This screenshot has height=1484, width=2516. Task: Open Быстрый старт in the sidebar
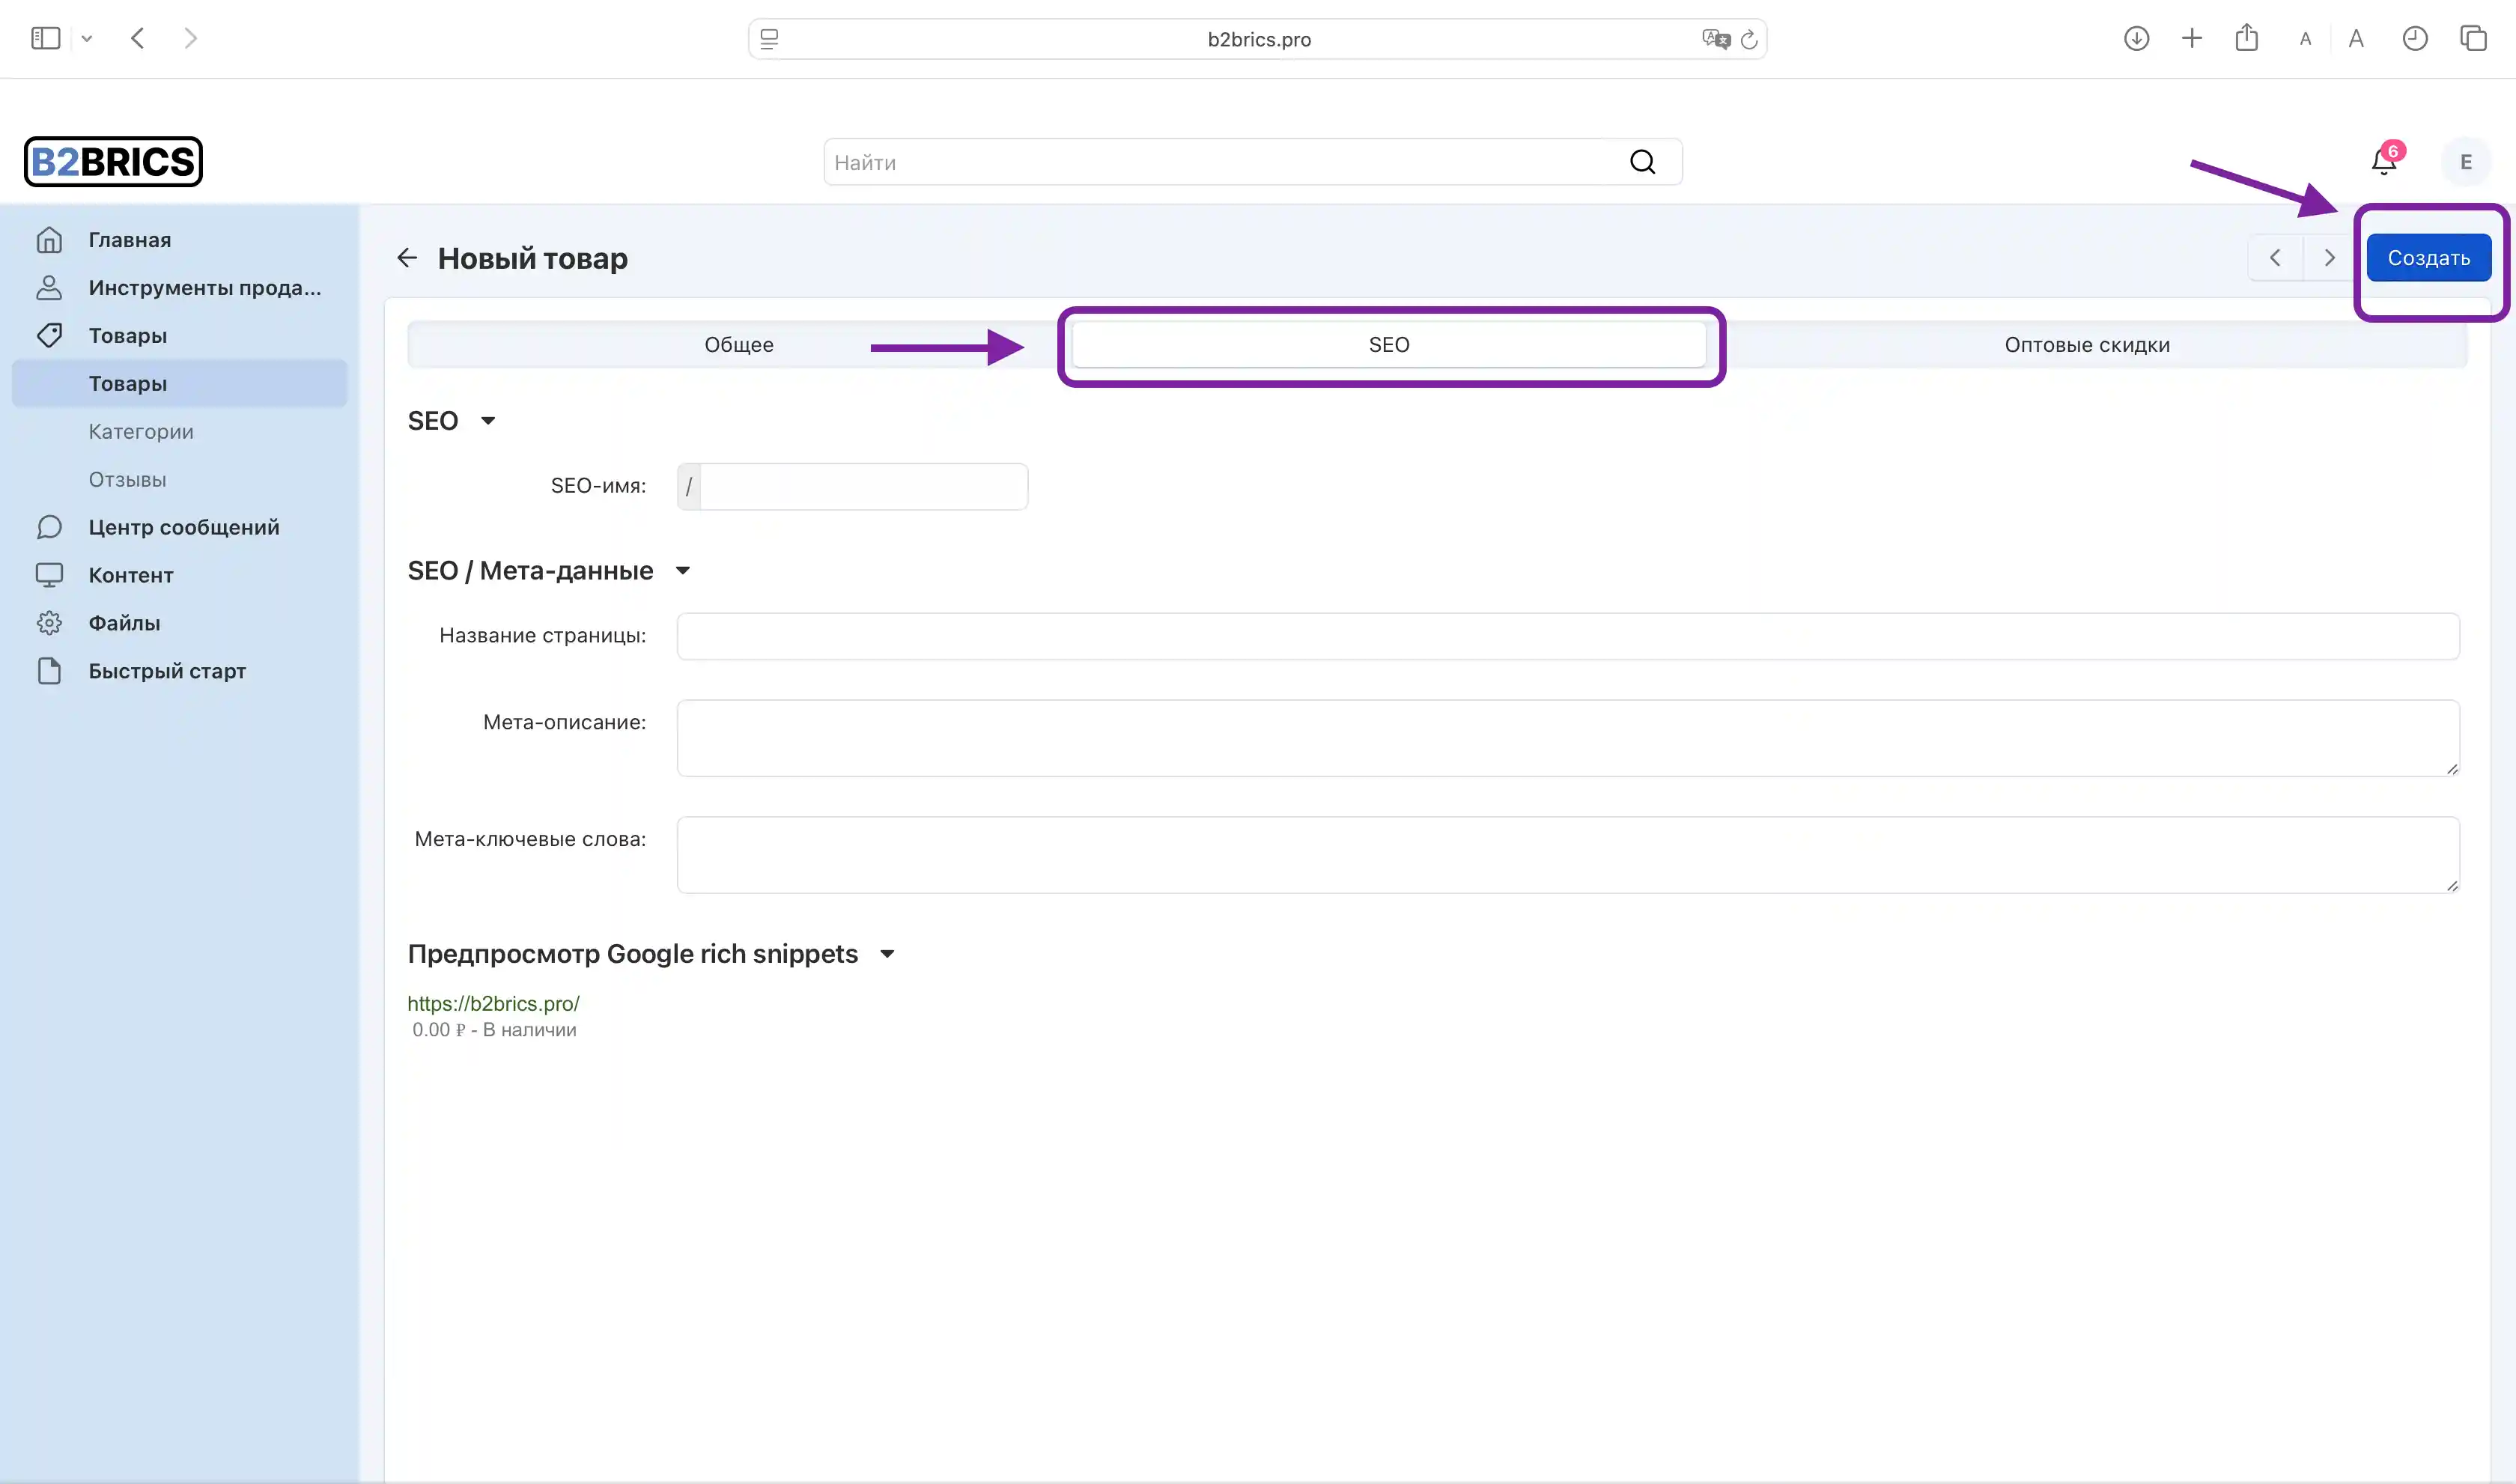(167, 671)
